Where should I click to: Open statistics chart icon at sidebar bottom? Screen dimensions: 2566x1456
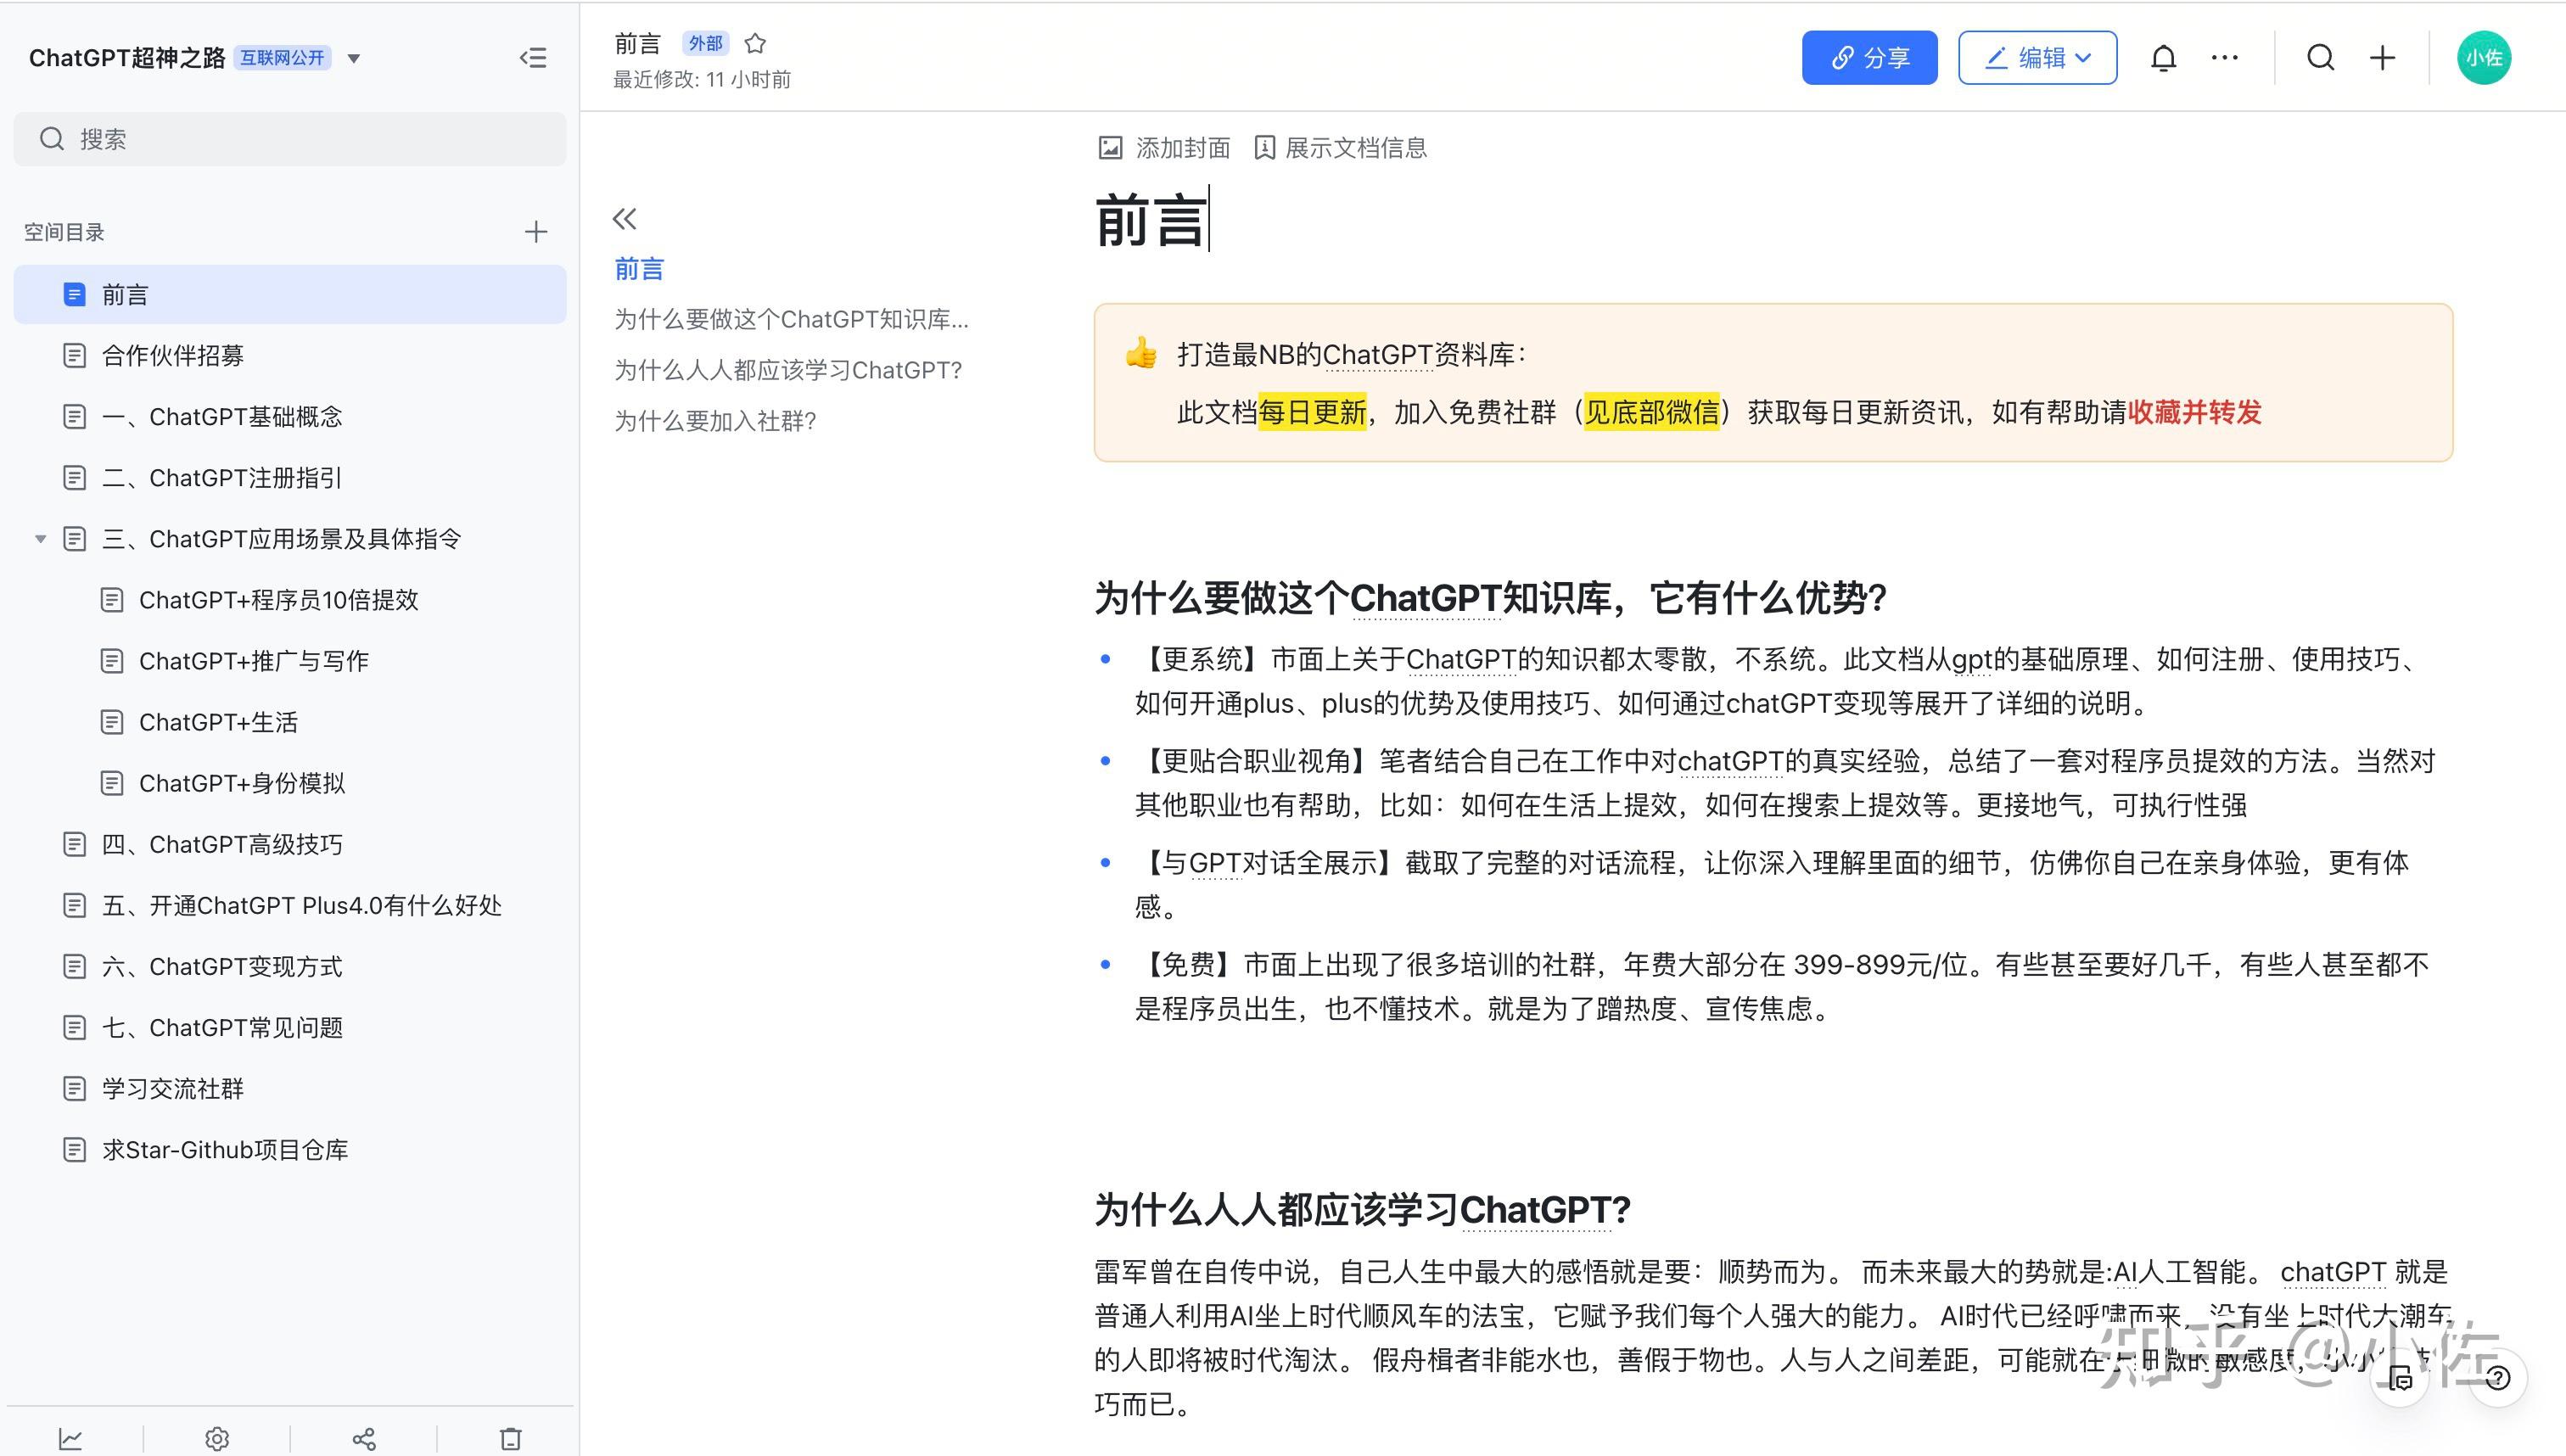pyautogui.click(x=70, y=1439)
